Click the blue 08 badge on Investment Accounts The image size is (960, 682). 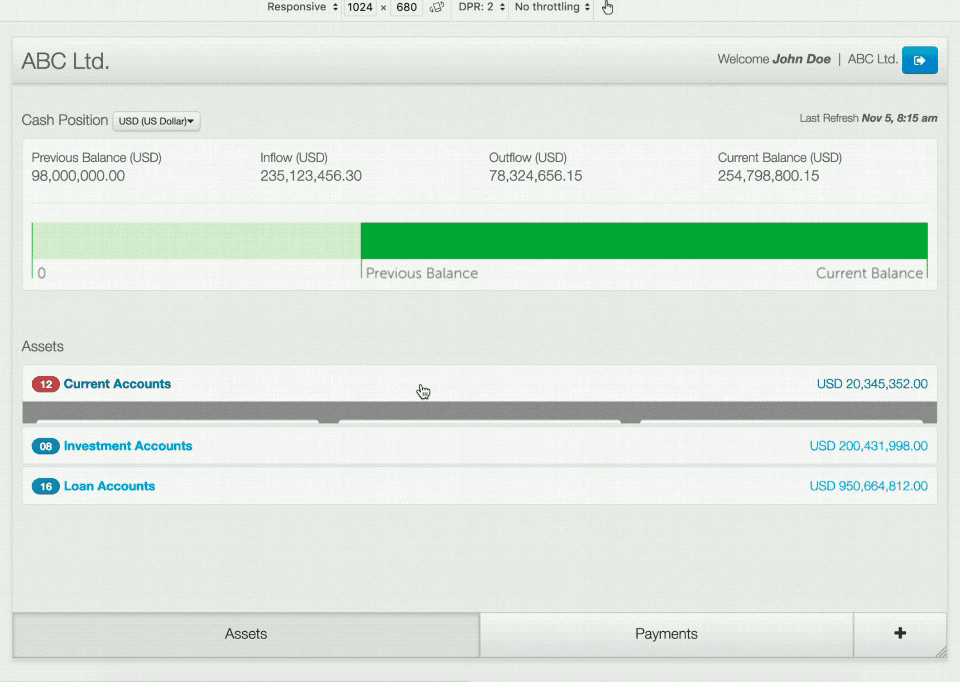point(46,446)
